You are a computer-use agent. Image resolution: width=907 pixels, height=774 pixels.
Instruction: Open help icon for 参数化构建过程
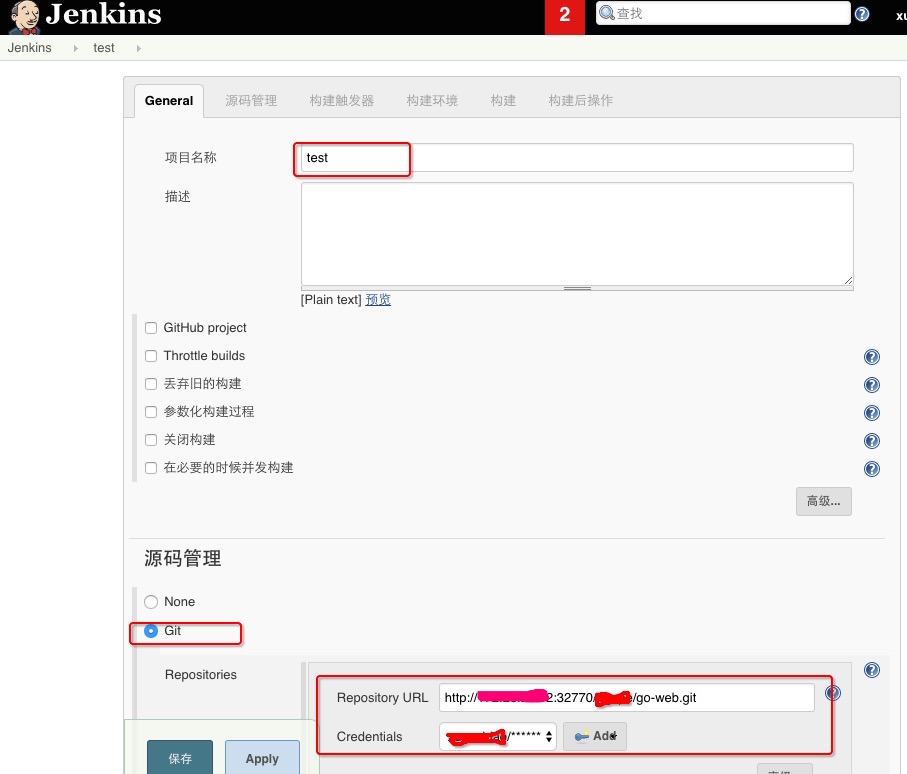click(x=872, y=413)
